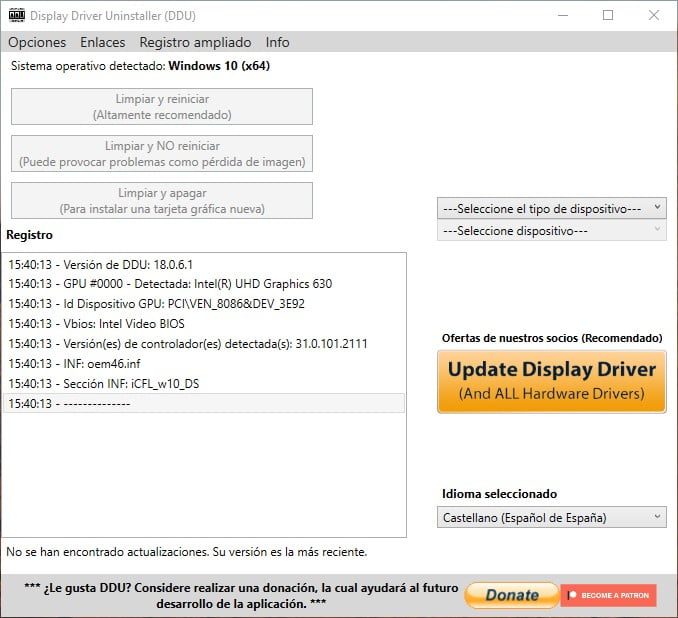
Task: Close the DDU window
Action: click(654, 15)
